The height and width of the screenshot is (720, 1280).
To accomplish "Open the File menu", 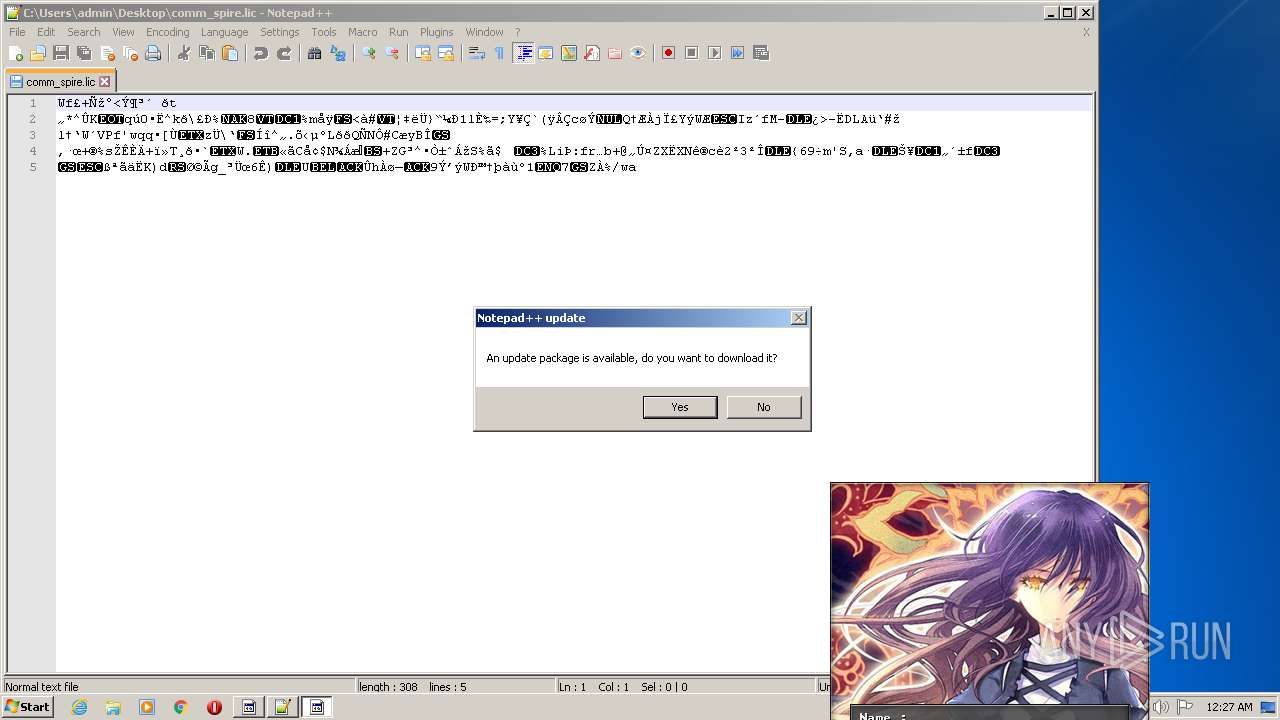I will coord(17,32).
